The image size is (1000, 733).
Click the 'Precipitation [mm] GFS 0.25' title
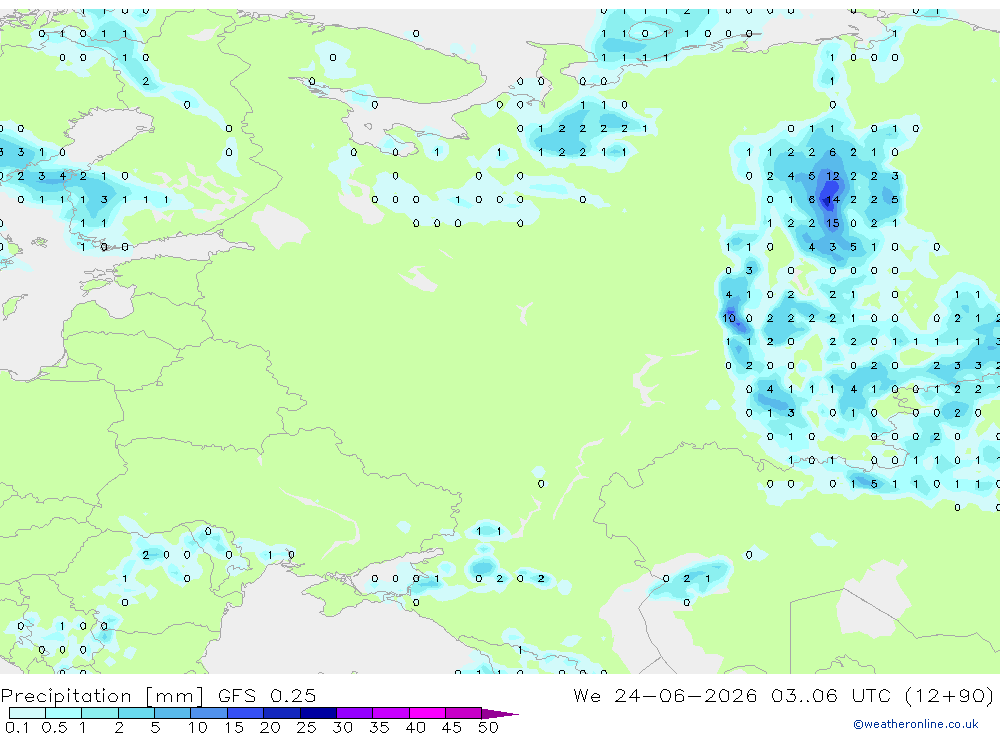(158, 695)
